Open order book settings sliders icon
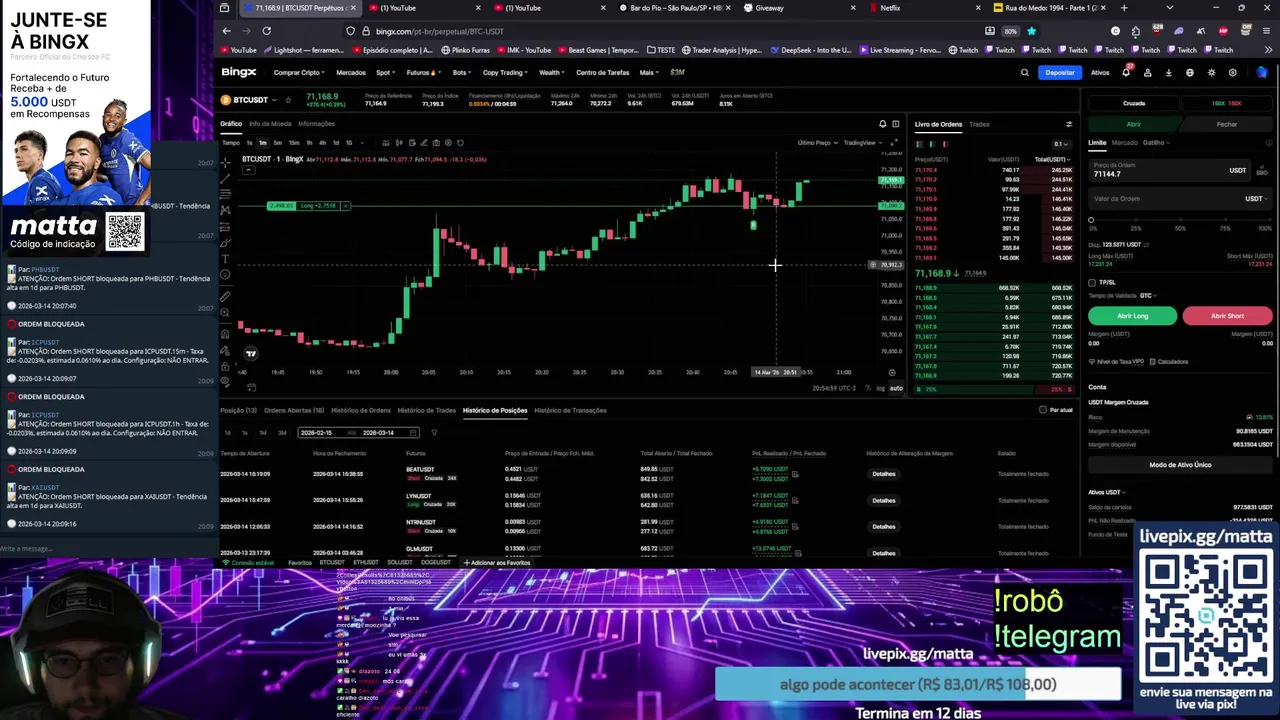 pos(1068,124)
